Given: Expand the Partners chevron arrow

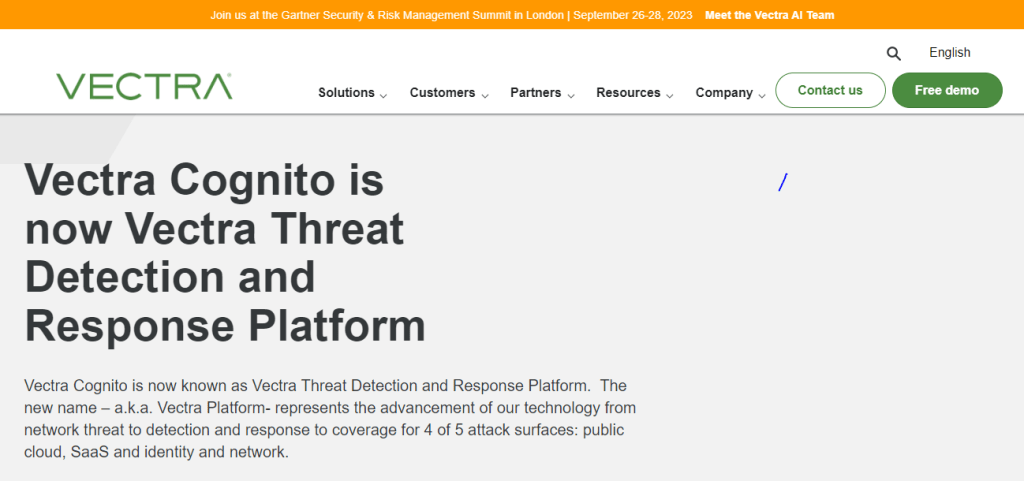Looking at the screenshot, I should (x=571, y=95).
